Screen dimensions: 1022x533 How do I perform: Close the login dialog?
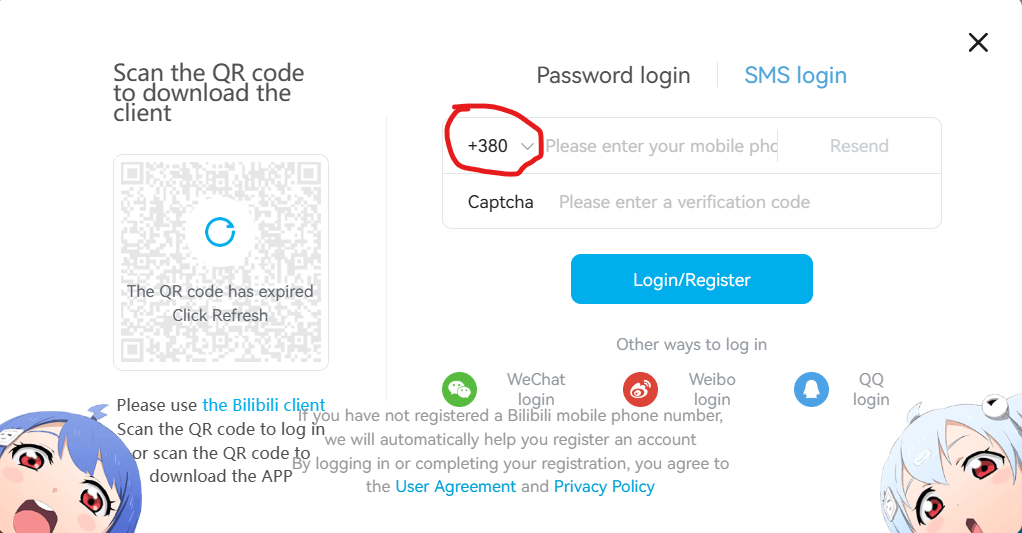click(978, 42)
